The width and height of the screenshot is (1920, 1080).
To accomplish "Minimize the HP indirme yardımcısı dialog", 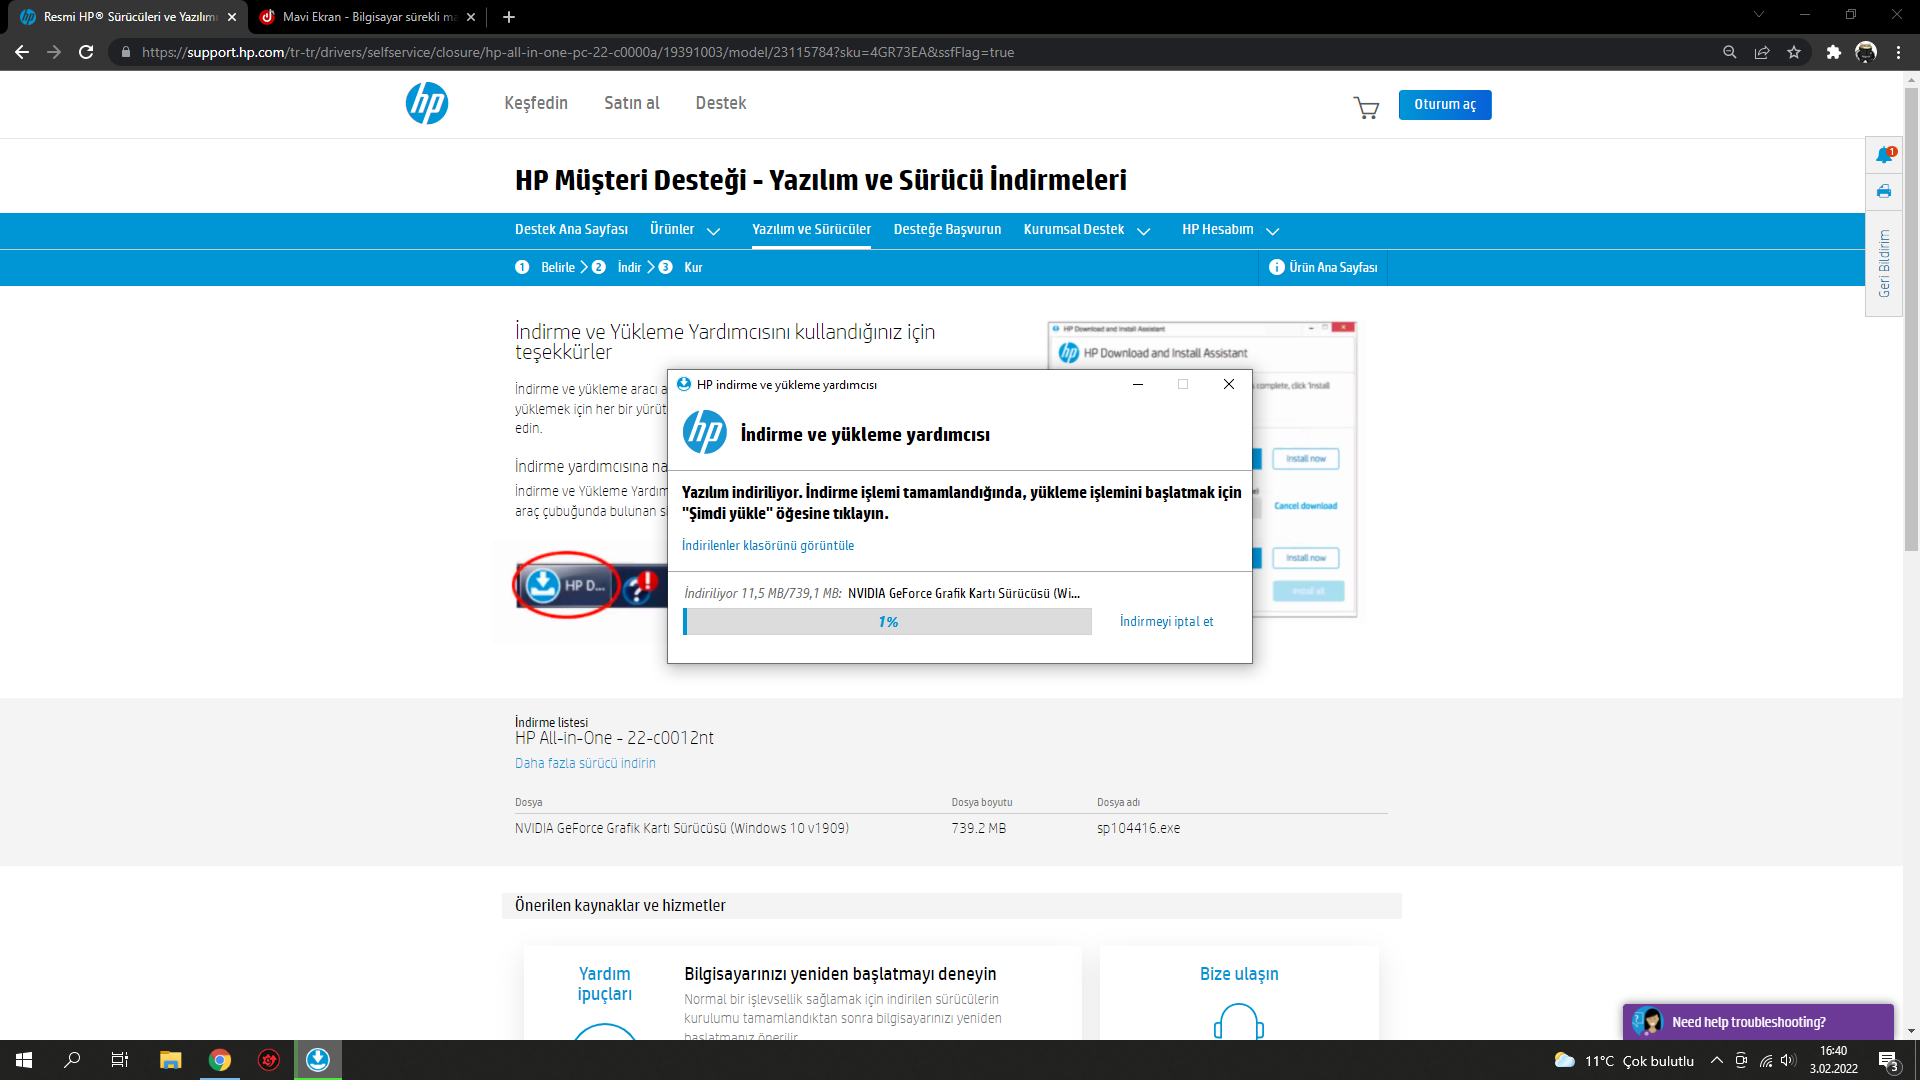I will [1137, 385].
